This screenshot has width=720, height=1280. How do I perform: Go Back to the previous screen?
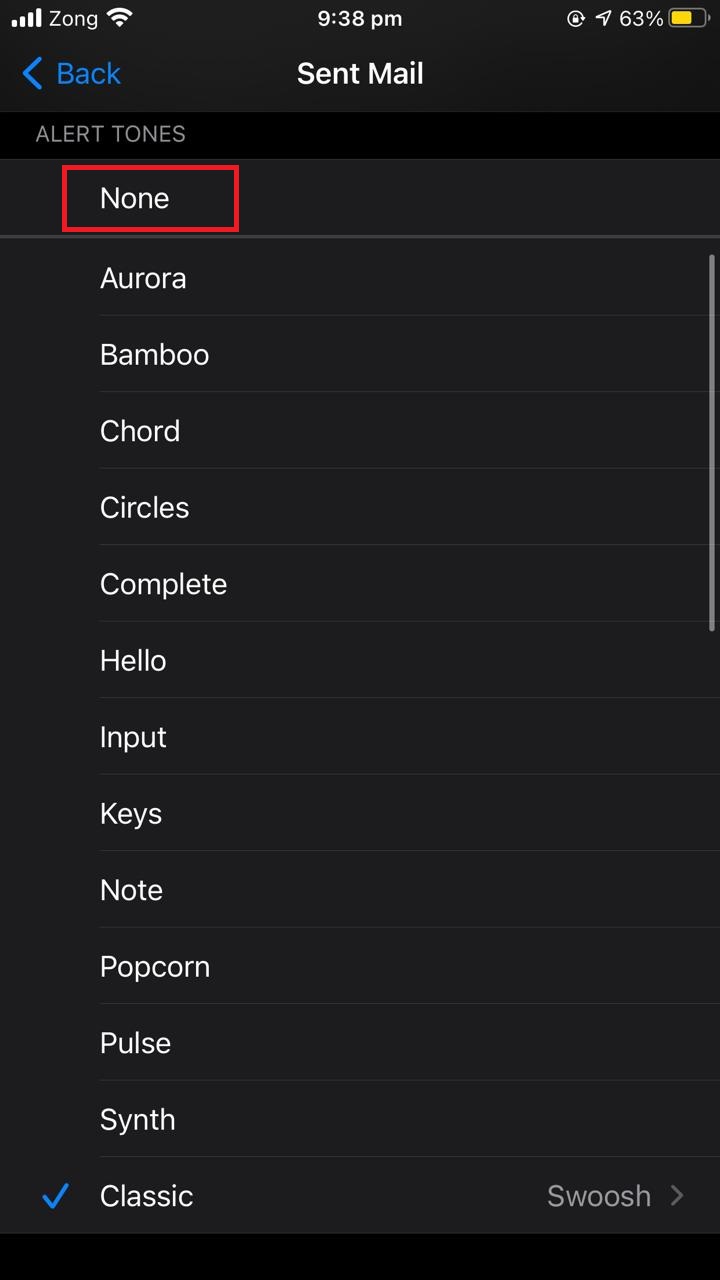click(x=88, y=73)
